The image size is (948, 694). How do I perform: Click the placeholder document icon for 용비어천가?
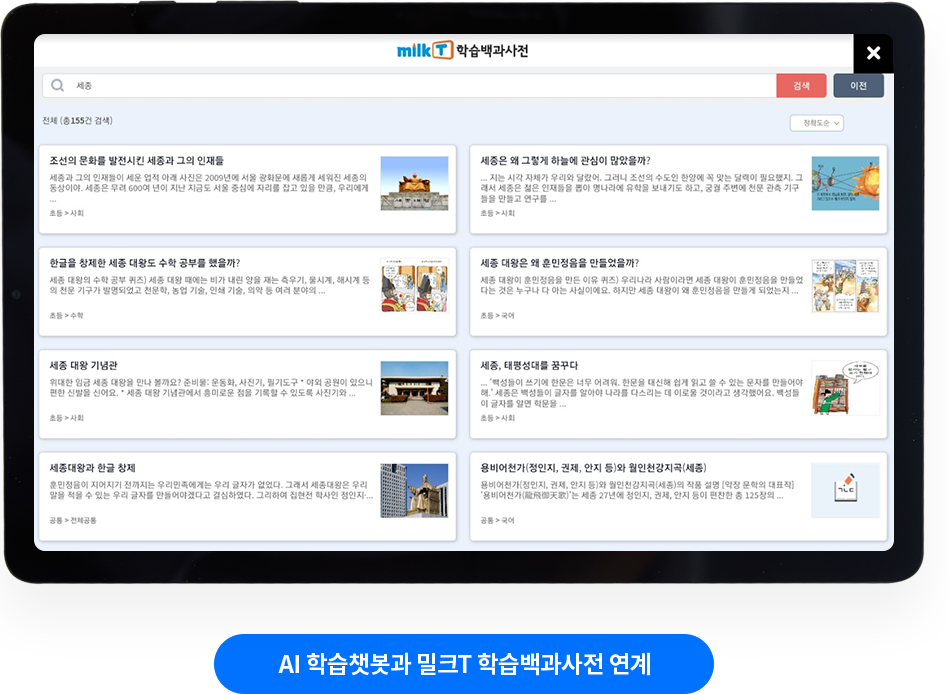[x=845, y=491]
